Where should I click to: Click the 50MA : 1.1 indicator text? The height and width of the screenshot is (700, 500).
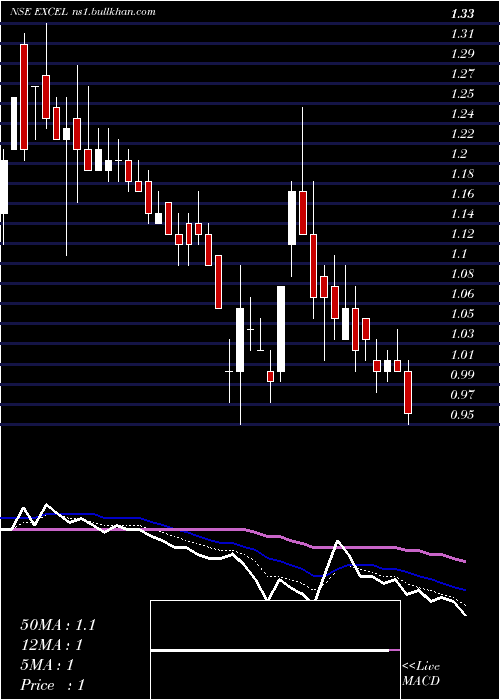[x=58, y=625]
